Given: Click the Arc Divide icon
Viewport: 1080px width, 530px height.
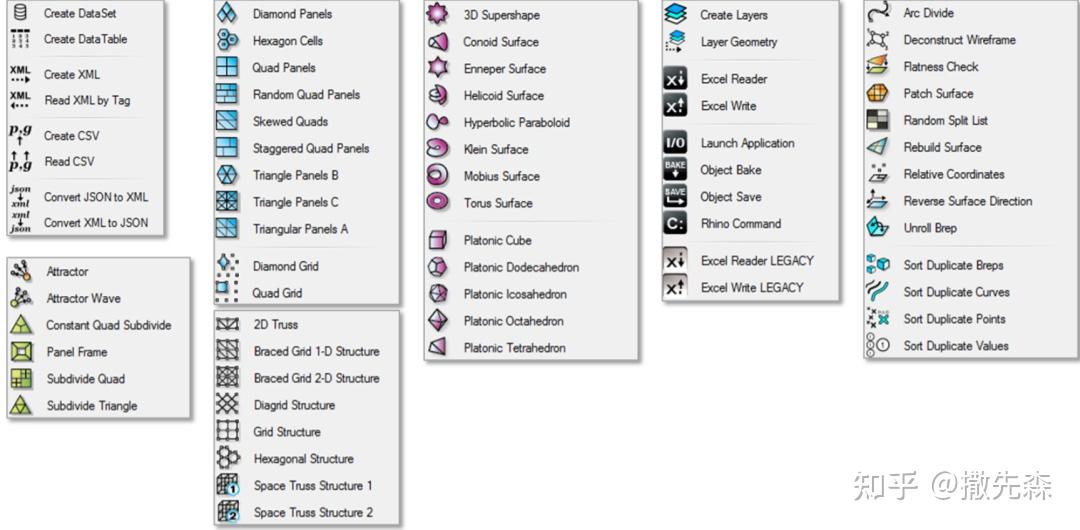Looking at the screenshot, I should [878, 13].
